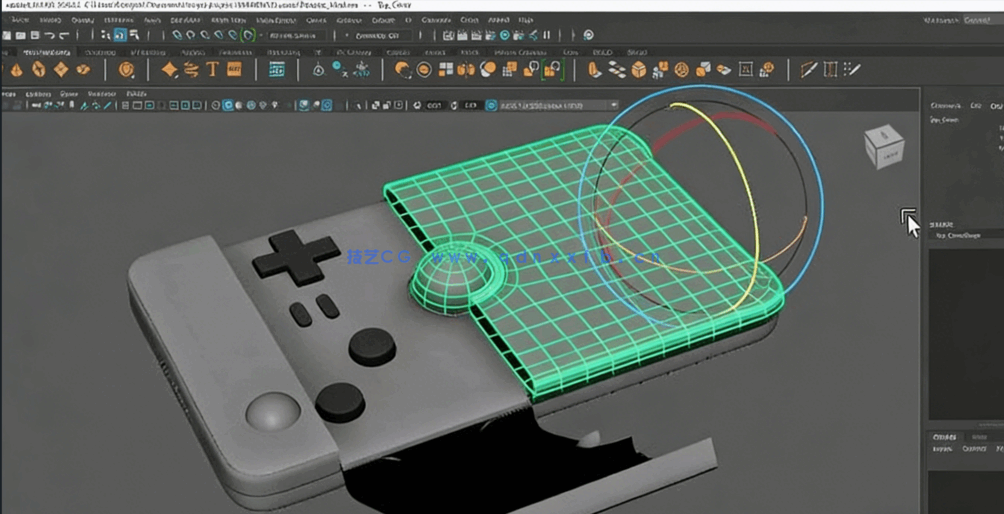
Task: Click the first orange polygon primitive shelf icon
Action: 17,69
